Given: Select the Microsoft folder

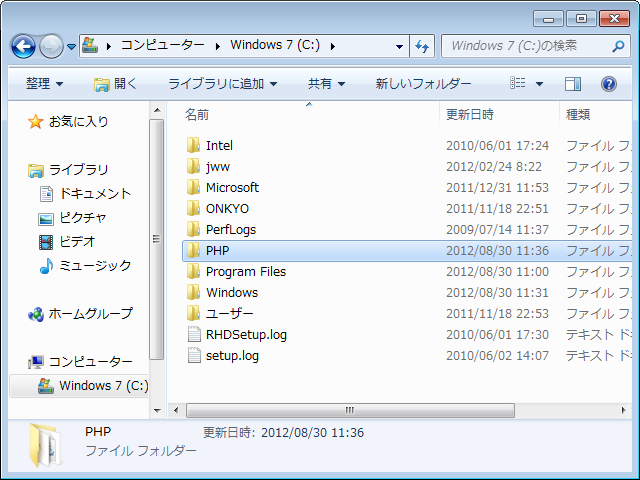Looking at the screenshot, I should coord(232,188).
